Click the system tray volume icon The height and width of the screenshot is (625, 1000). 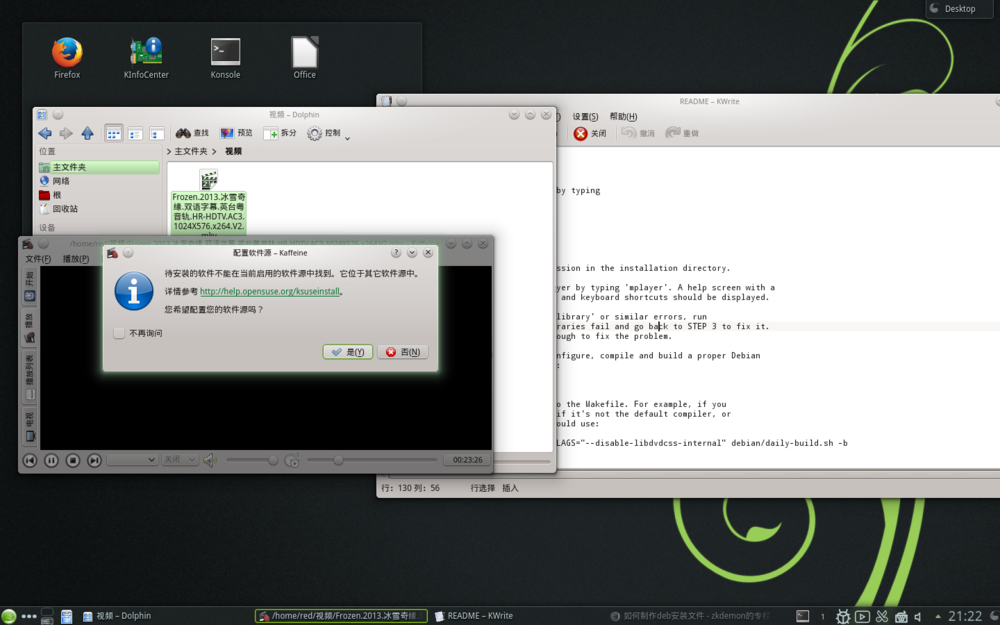click(918, 617)
